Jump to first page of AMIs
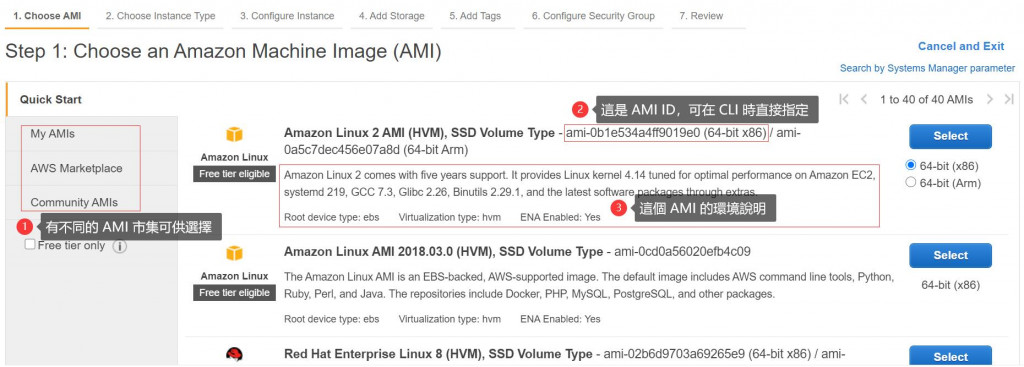Screen dimensions: 1024x367 pyautogui.click(x=844, y=99)
